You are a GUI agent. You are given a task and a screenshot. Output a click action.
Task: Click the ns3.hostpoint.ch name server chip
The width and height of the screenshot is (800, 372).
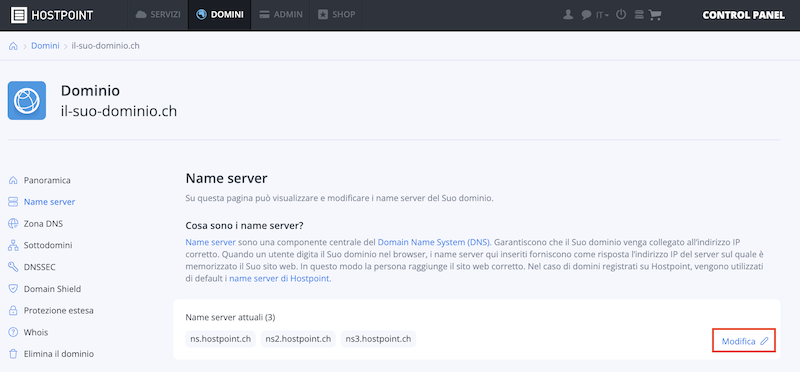coord(379,339)
